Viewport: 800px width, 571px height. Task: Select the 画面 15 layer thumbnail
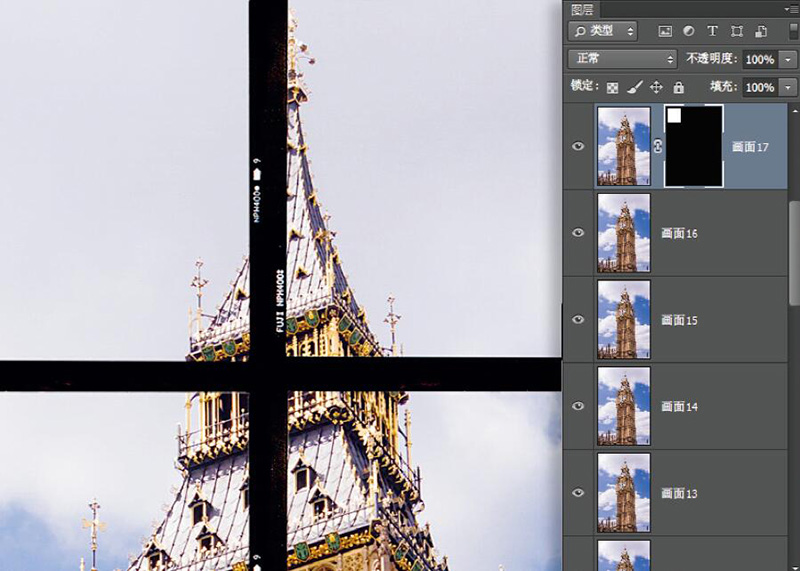[x=623, y=319]
